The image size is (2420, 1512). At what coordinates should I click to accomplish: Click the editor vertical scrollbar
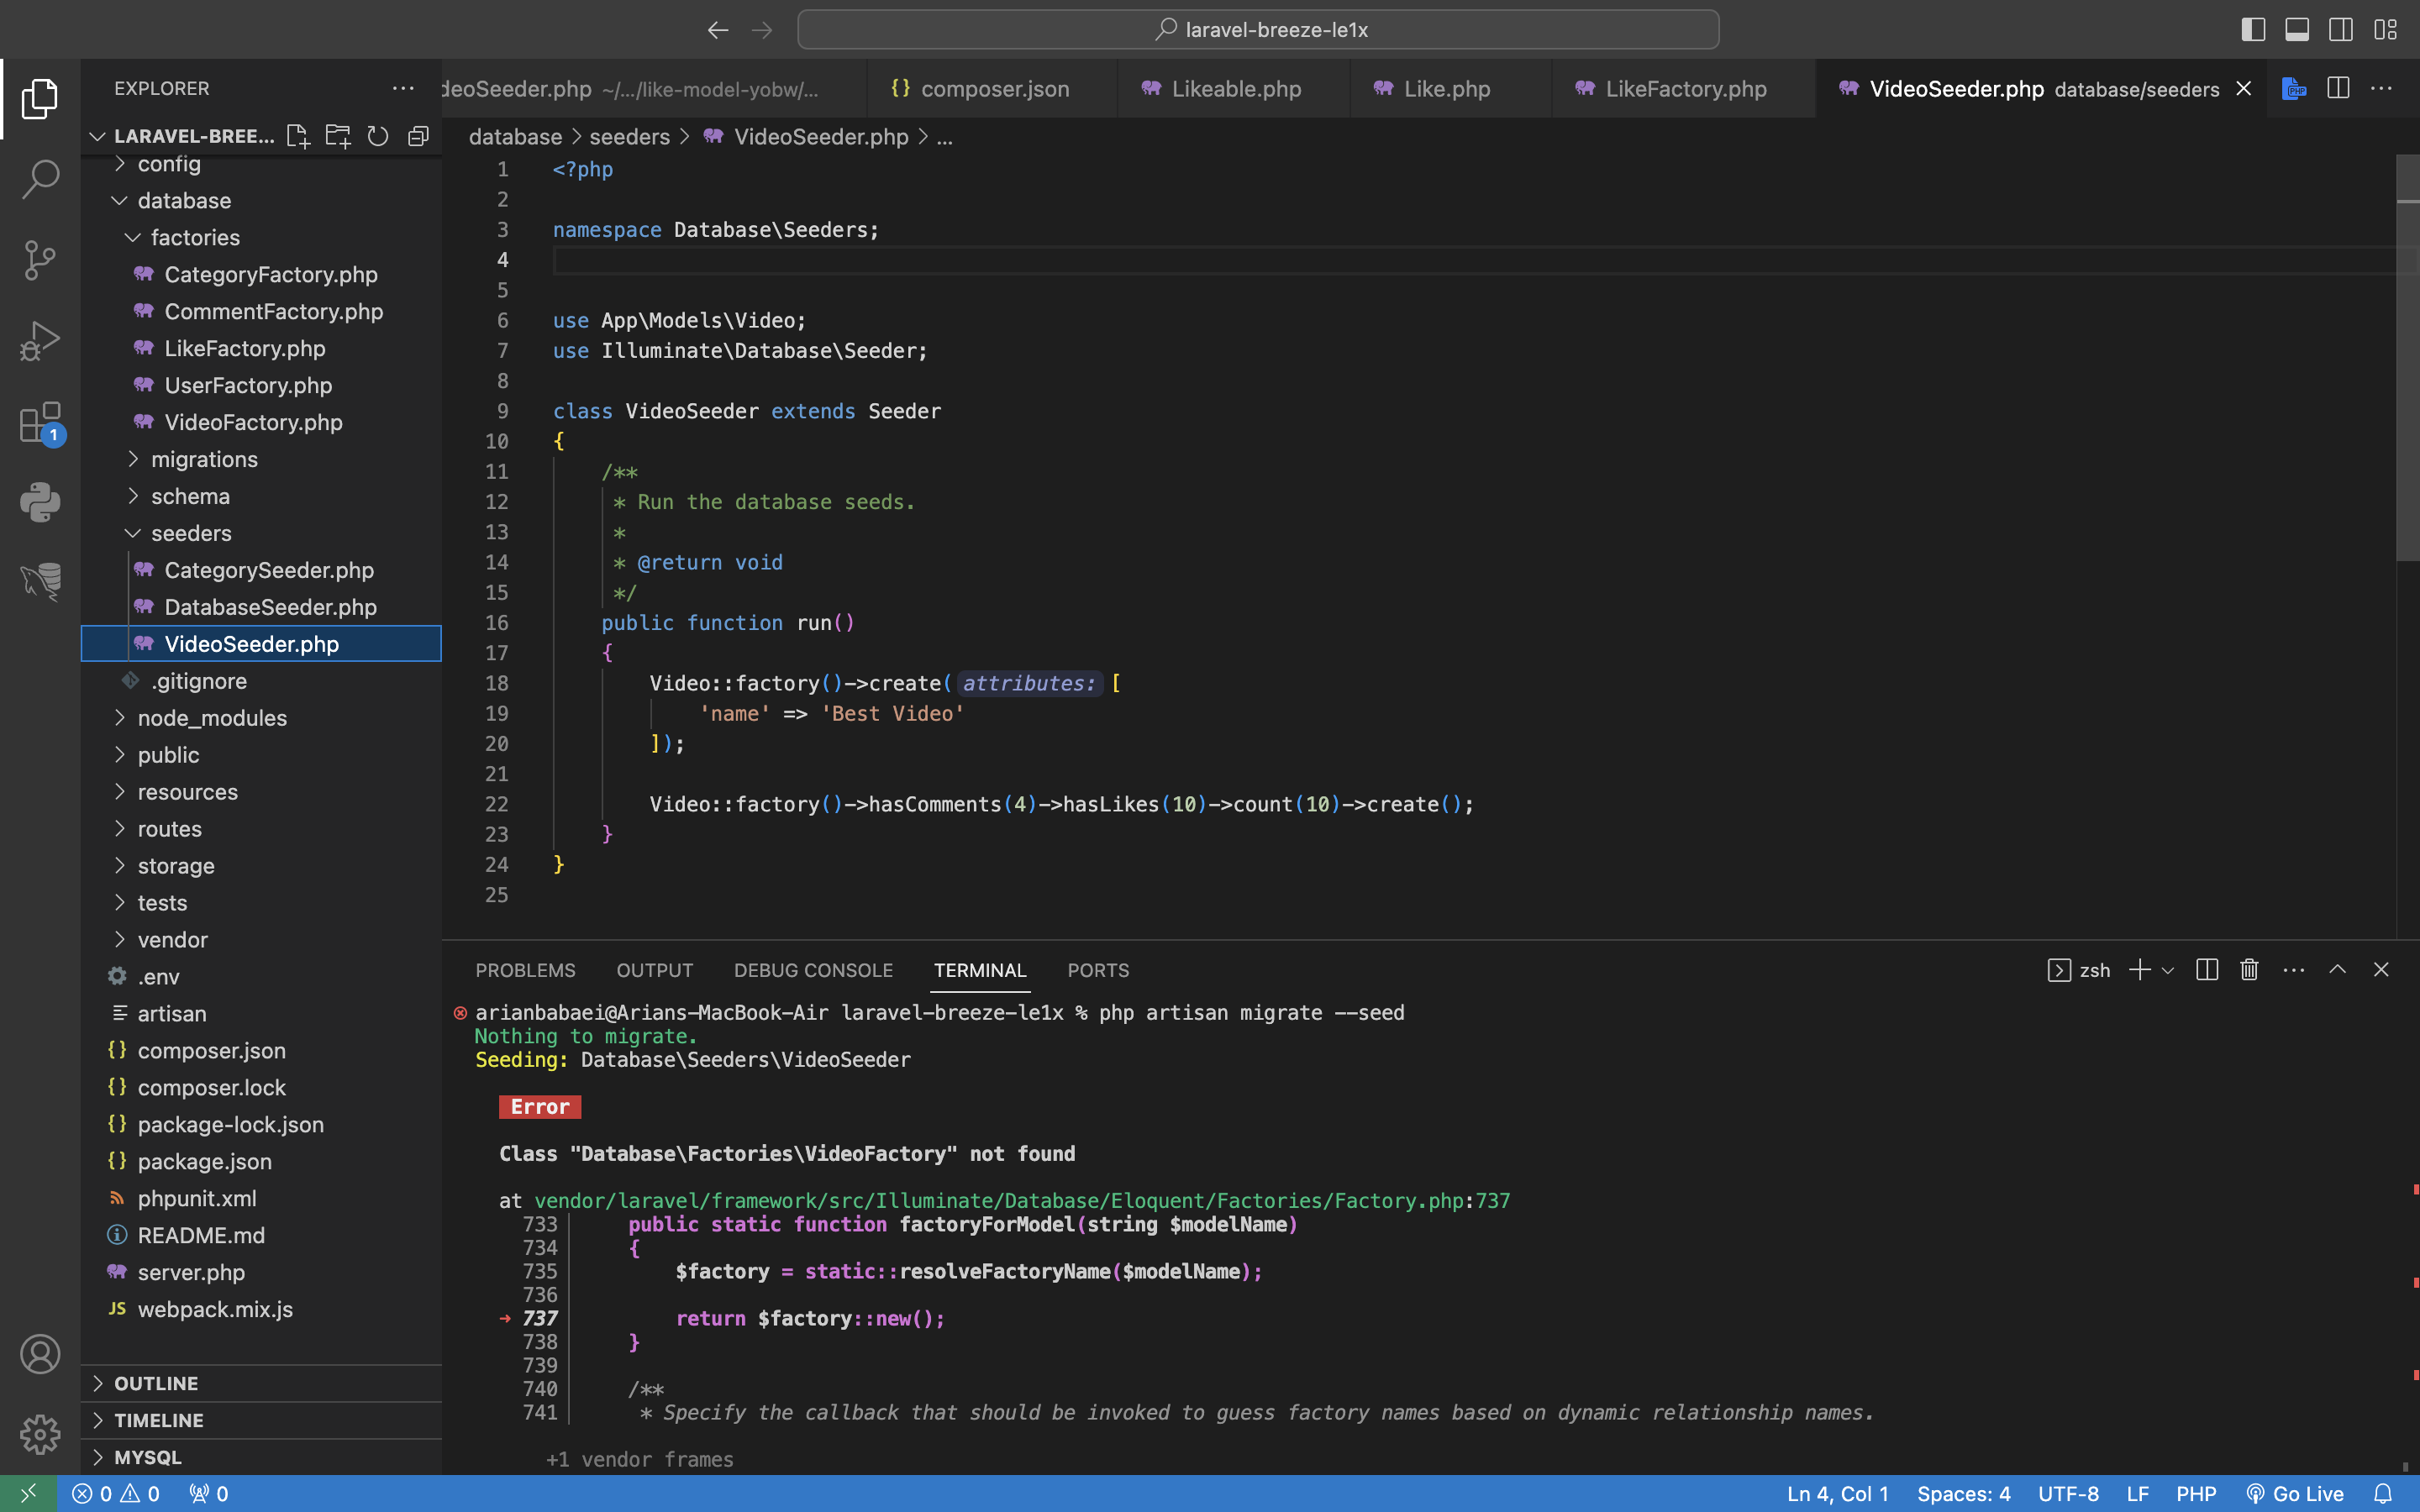tap(2407, 358)
